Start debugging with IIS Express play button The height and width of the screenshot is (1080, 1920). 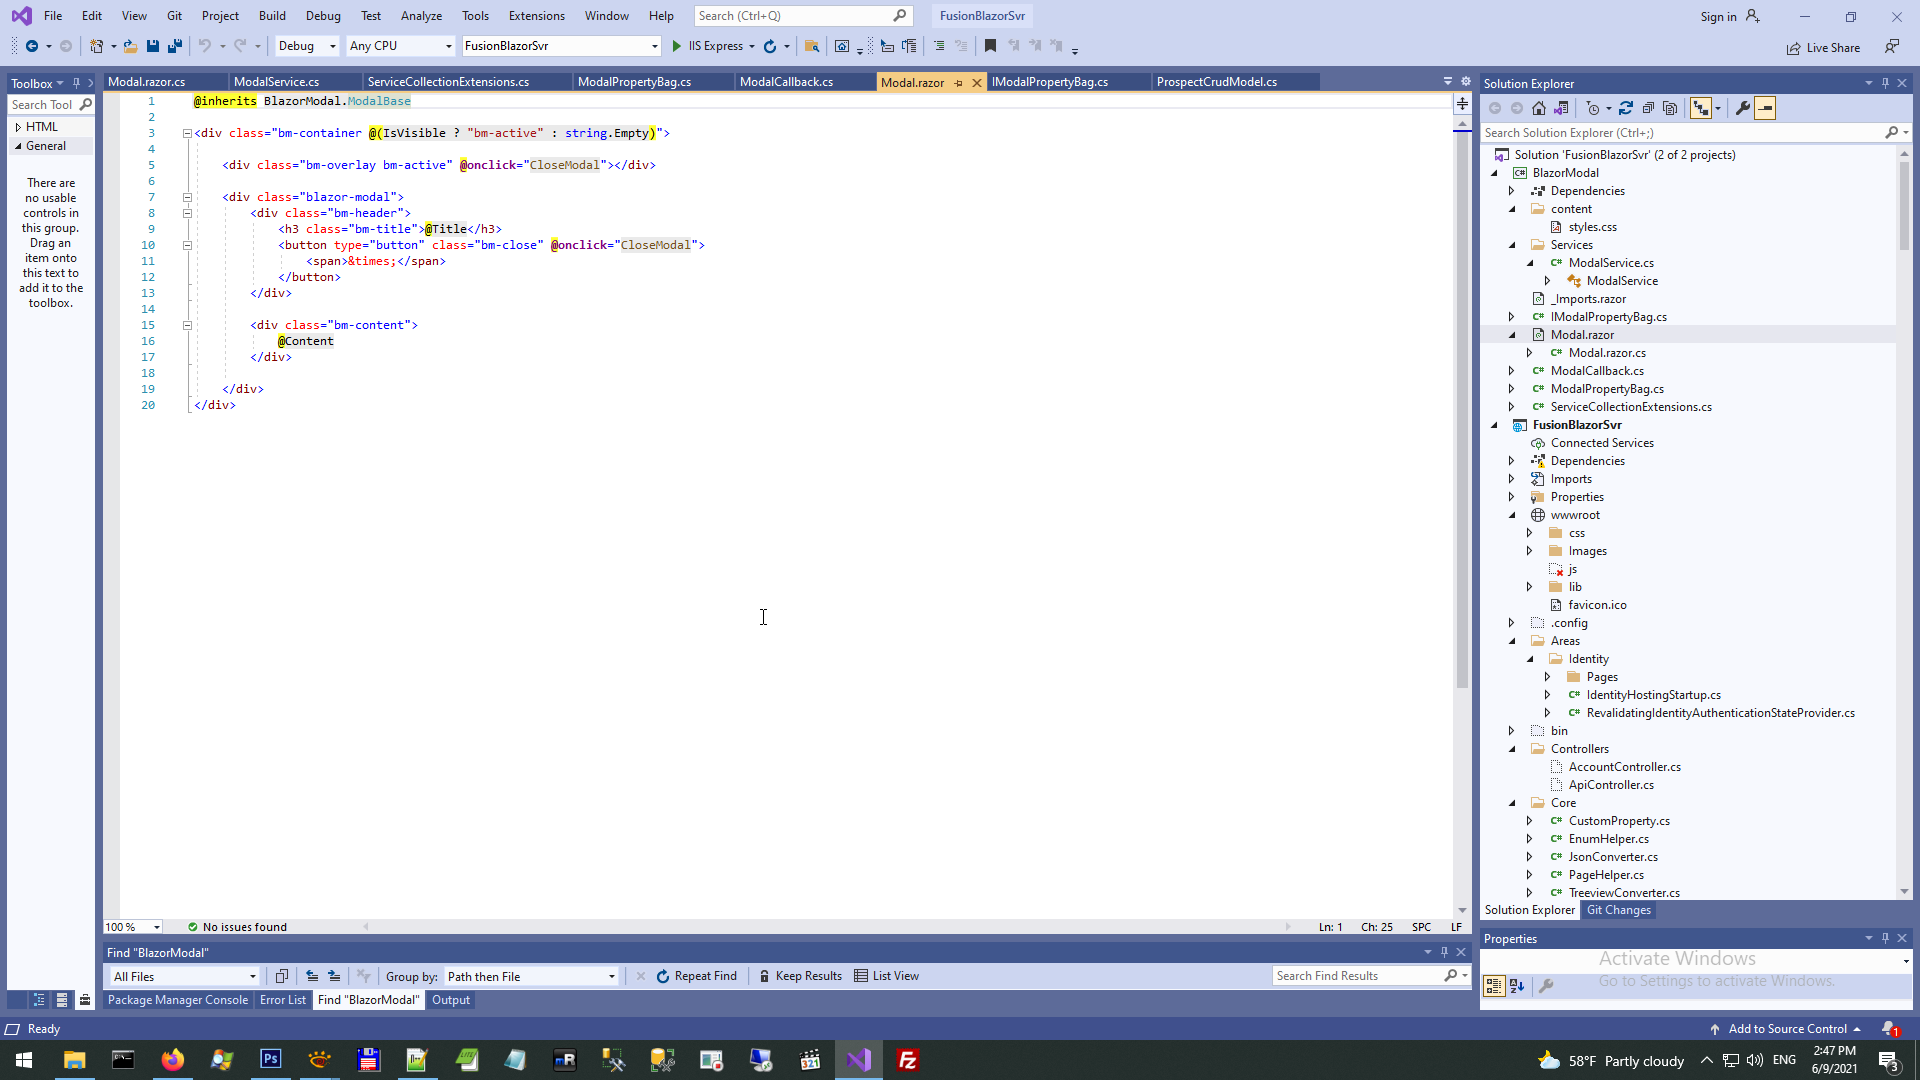click(x=677, y=46)
